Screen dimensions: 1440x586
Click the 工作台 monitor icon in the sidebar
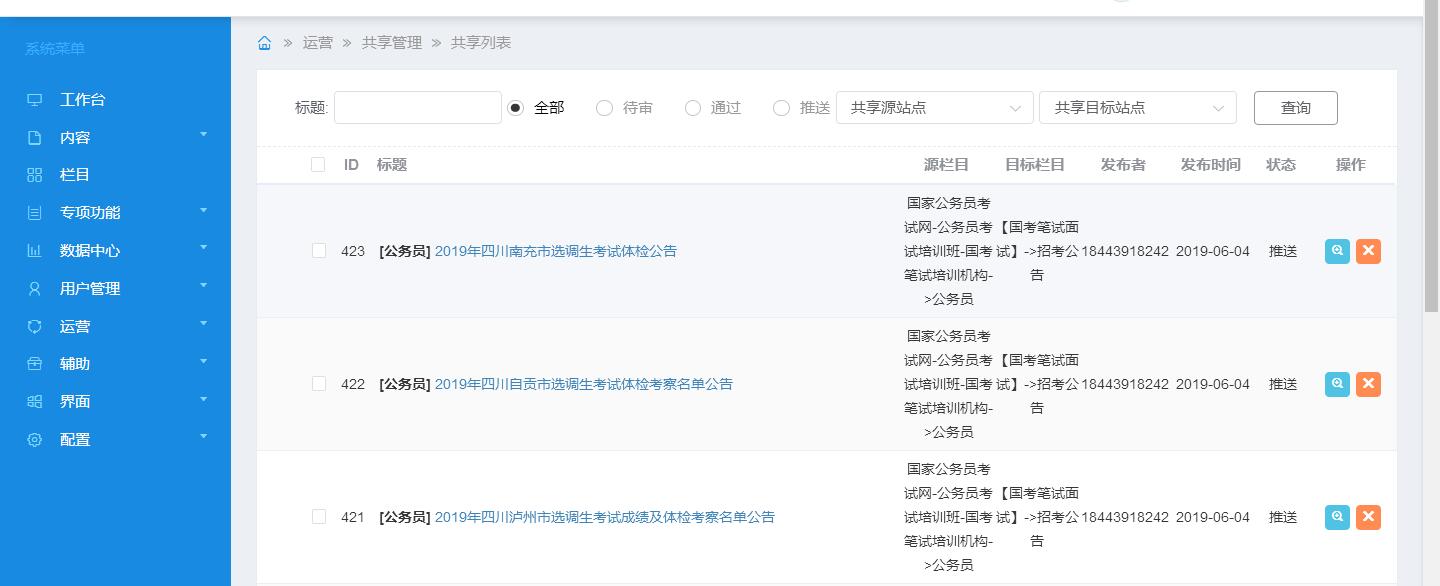coord(35,100)
